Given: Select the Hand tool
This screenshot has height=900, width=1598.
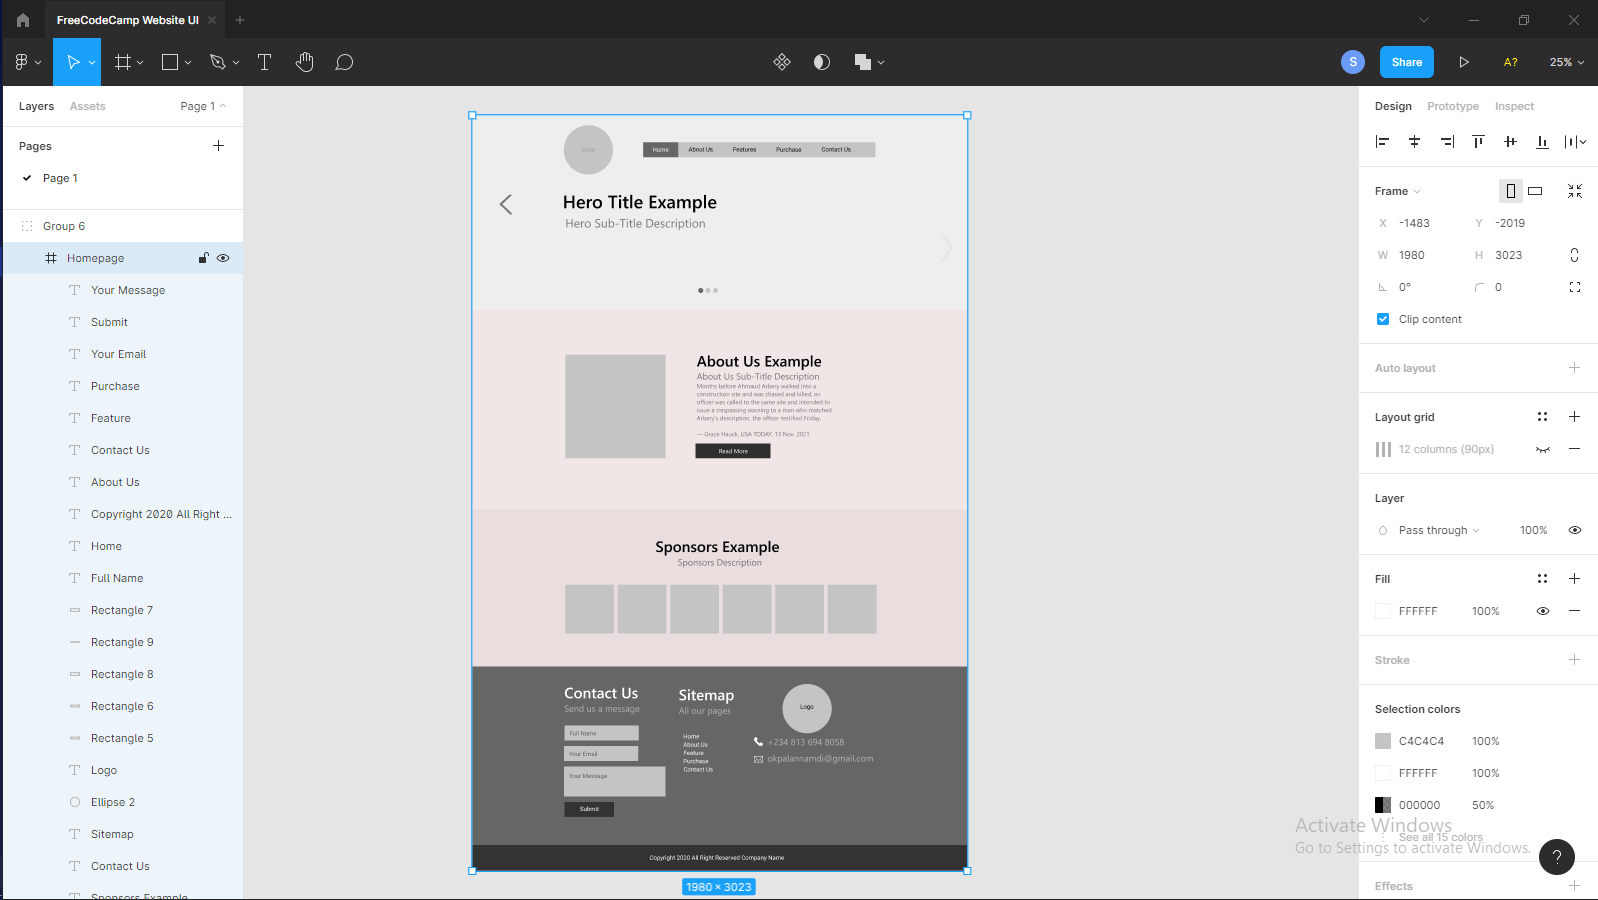Looking at the screenshot, I should 305,62.
